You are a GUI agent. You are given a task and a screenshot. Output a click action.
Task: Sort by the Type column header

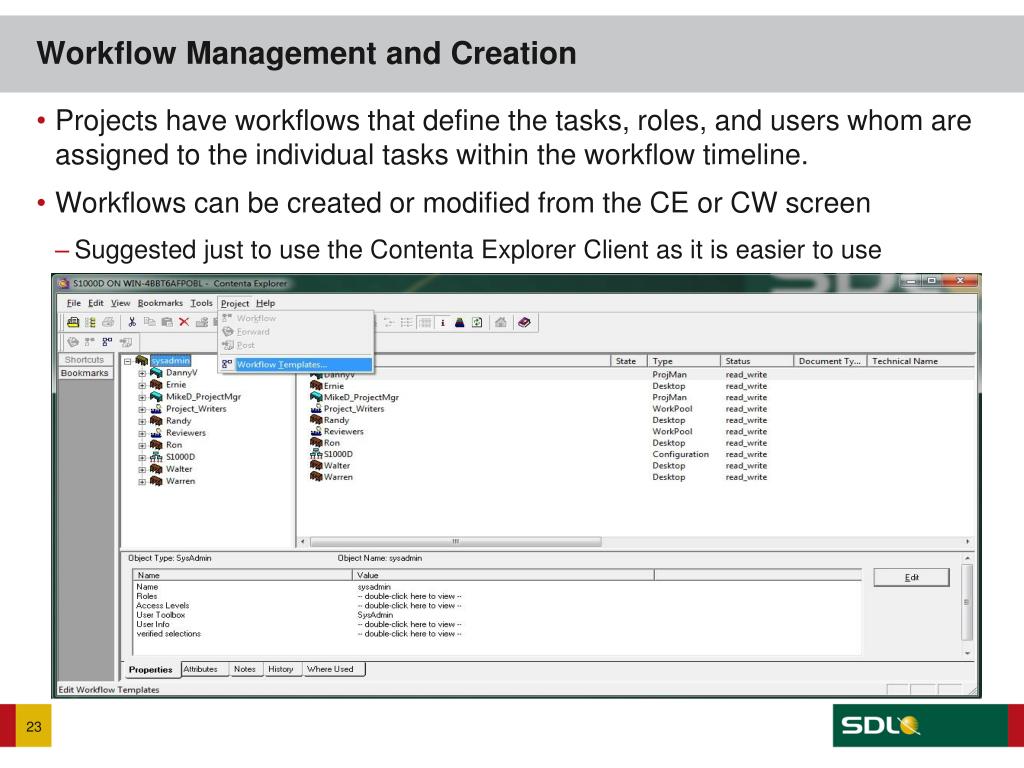pyautogui.click(x=683, y=361)
